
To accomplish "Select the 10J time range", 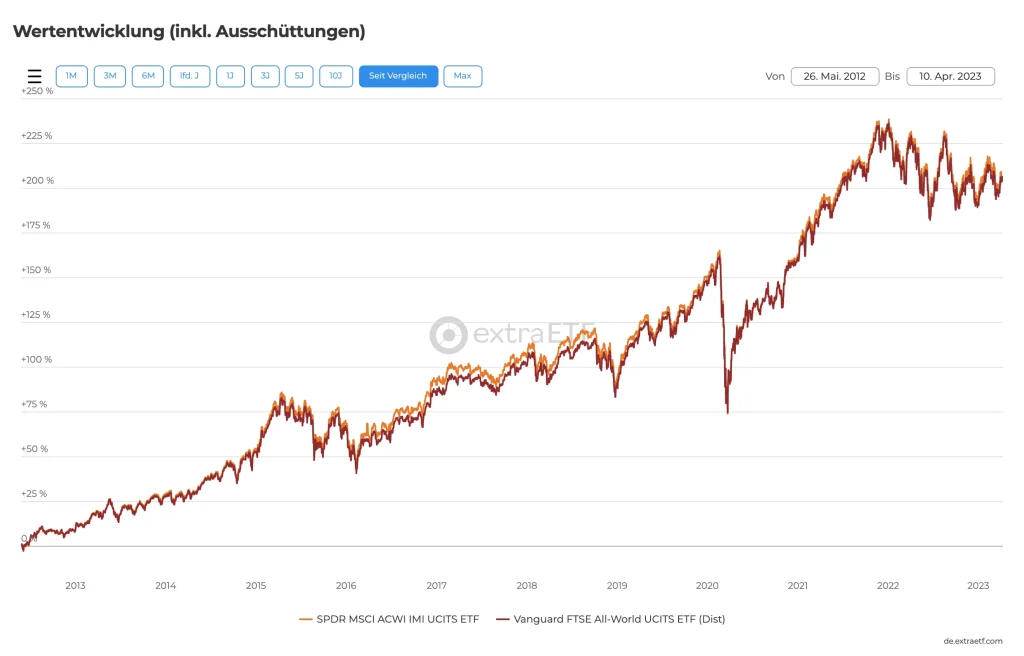I will (336, 76).
